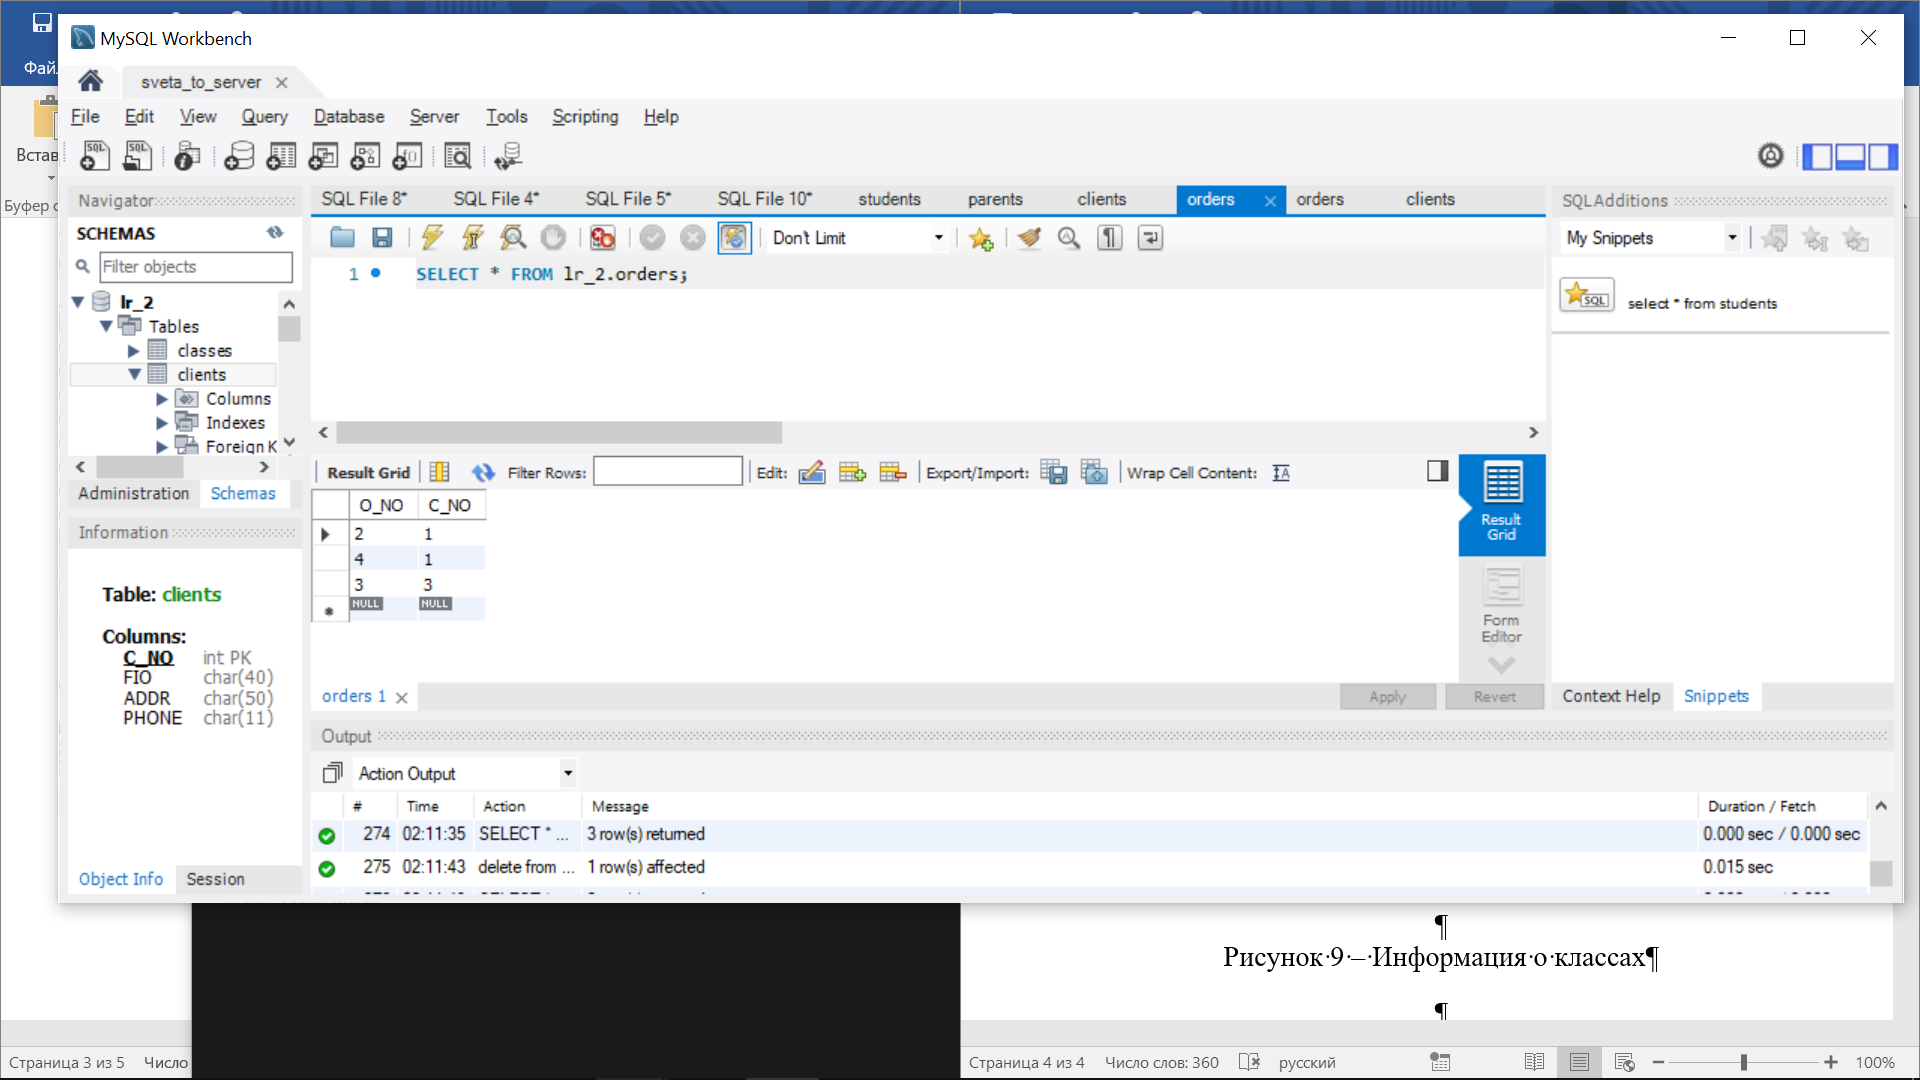Click the Apply button
1920x1080 pixels.
coord(1388,696)
